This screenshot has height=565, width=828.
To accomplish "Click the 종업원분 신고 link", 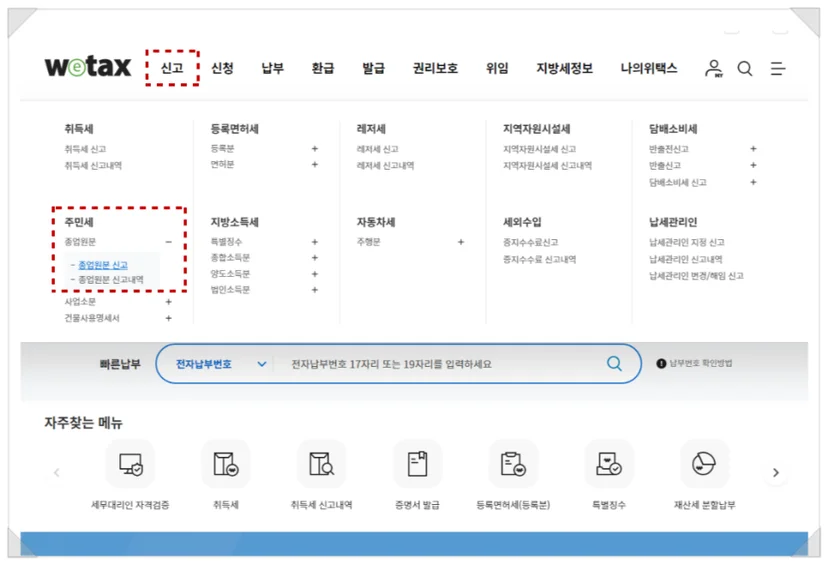I will (103, 265).
